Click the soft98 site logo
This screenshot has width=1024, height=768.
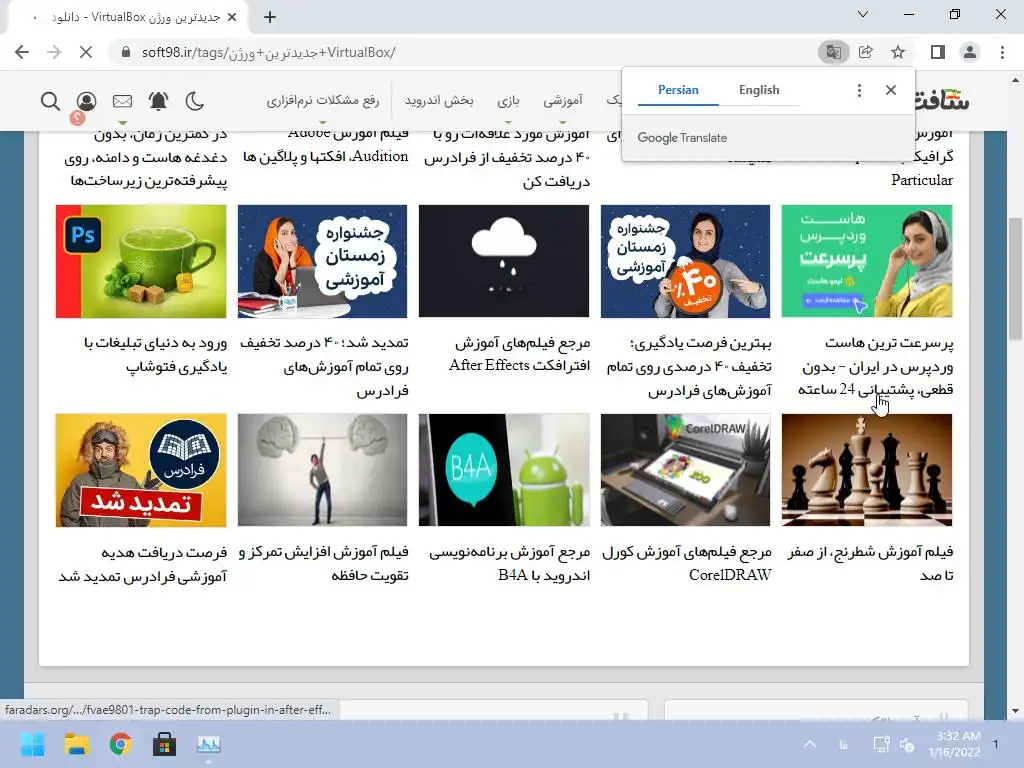pos(943,100)
